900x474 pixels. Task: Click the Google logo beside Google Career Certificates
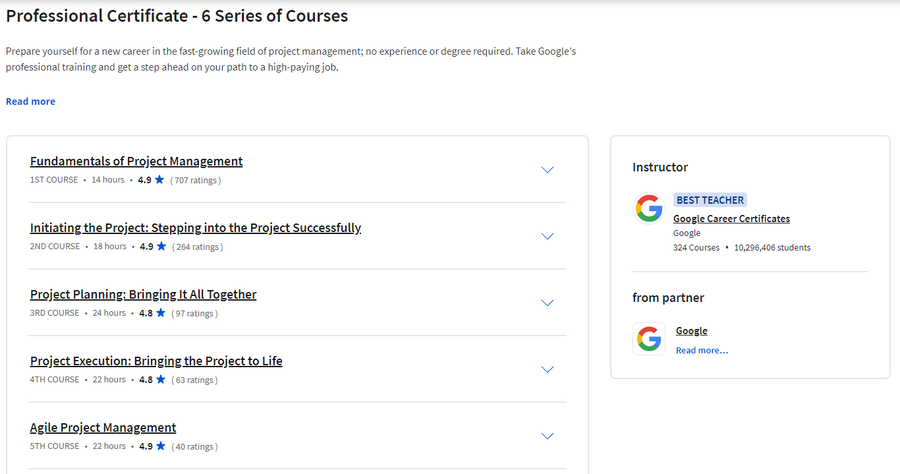(x=649, y=208)
